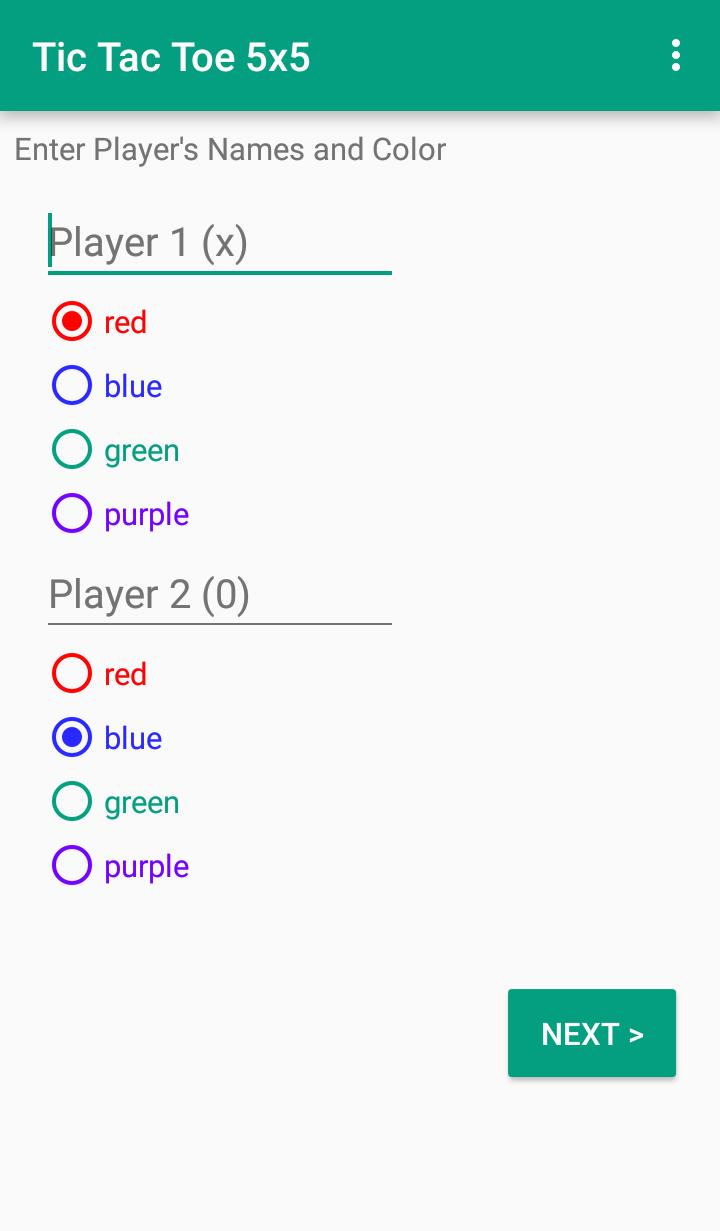Viewport: 720px width, 1231px height.
Task: Tap the Player 2 red color label
Action: (x=125, y=675)
